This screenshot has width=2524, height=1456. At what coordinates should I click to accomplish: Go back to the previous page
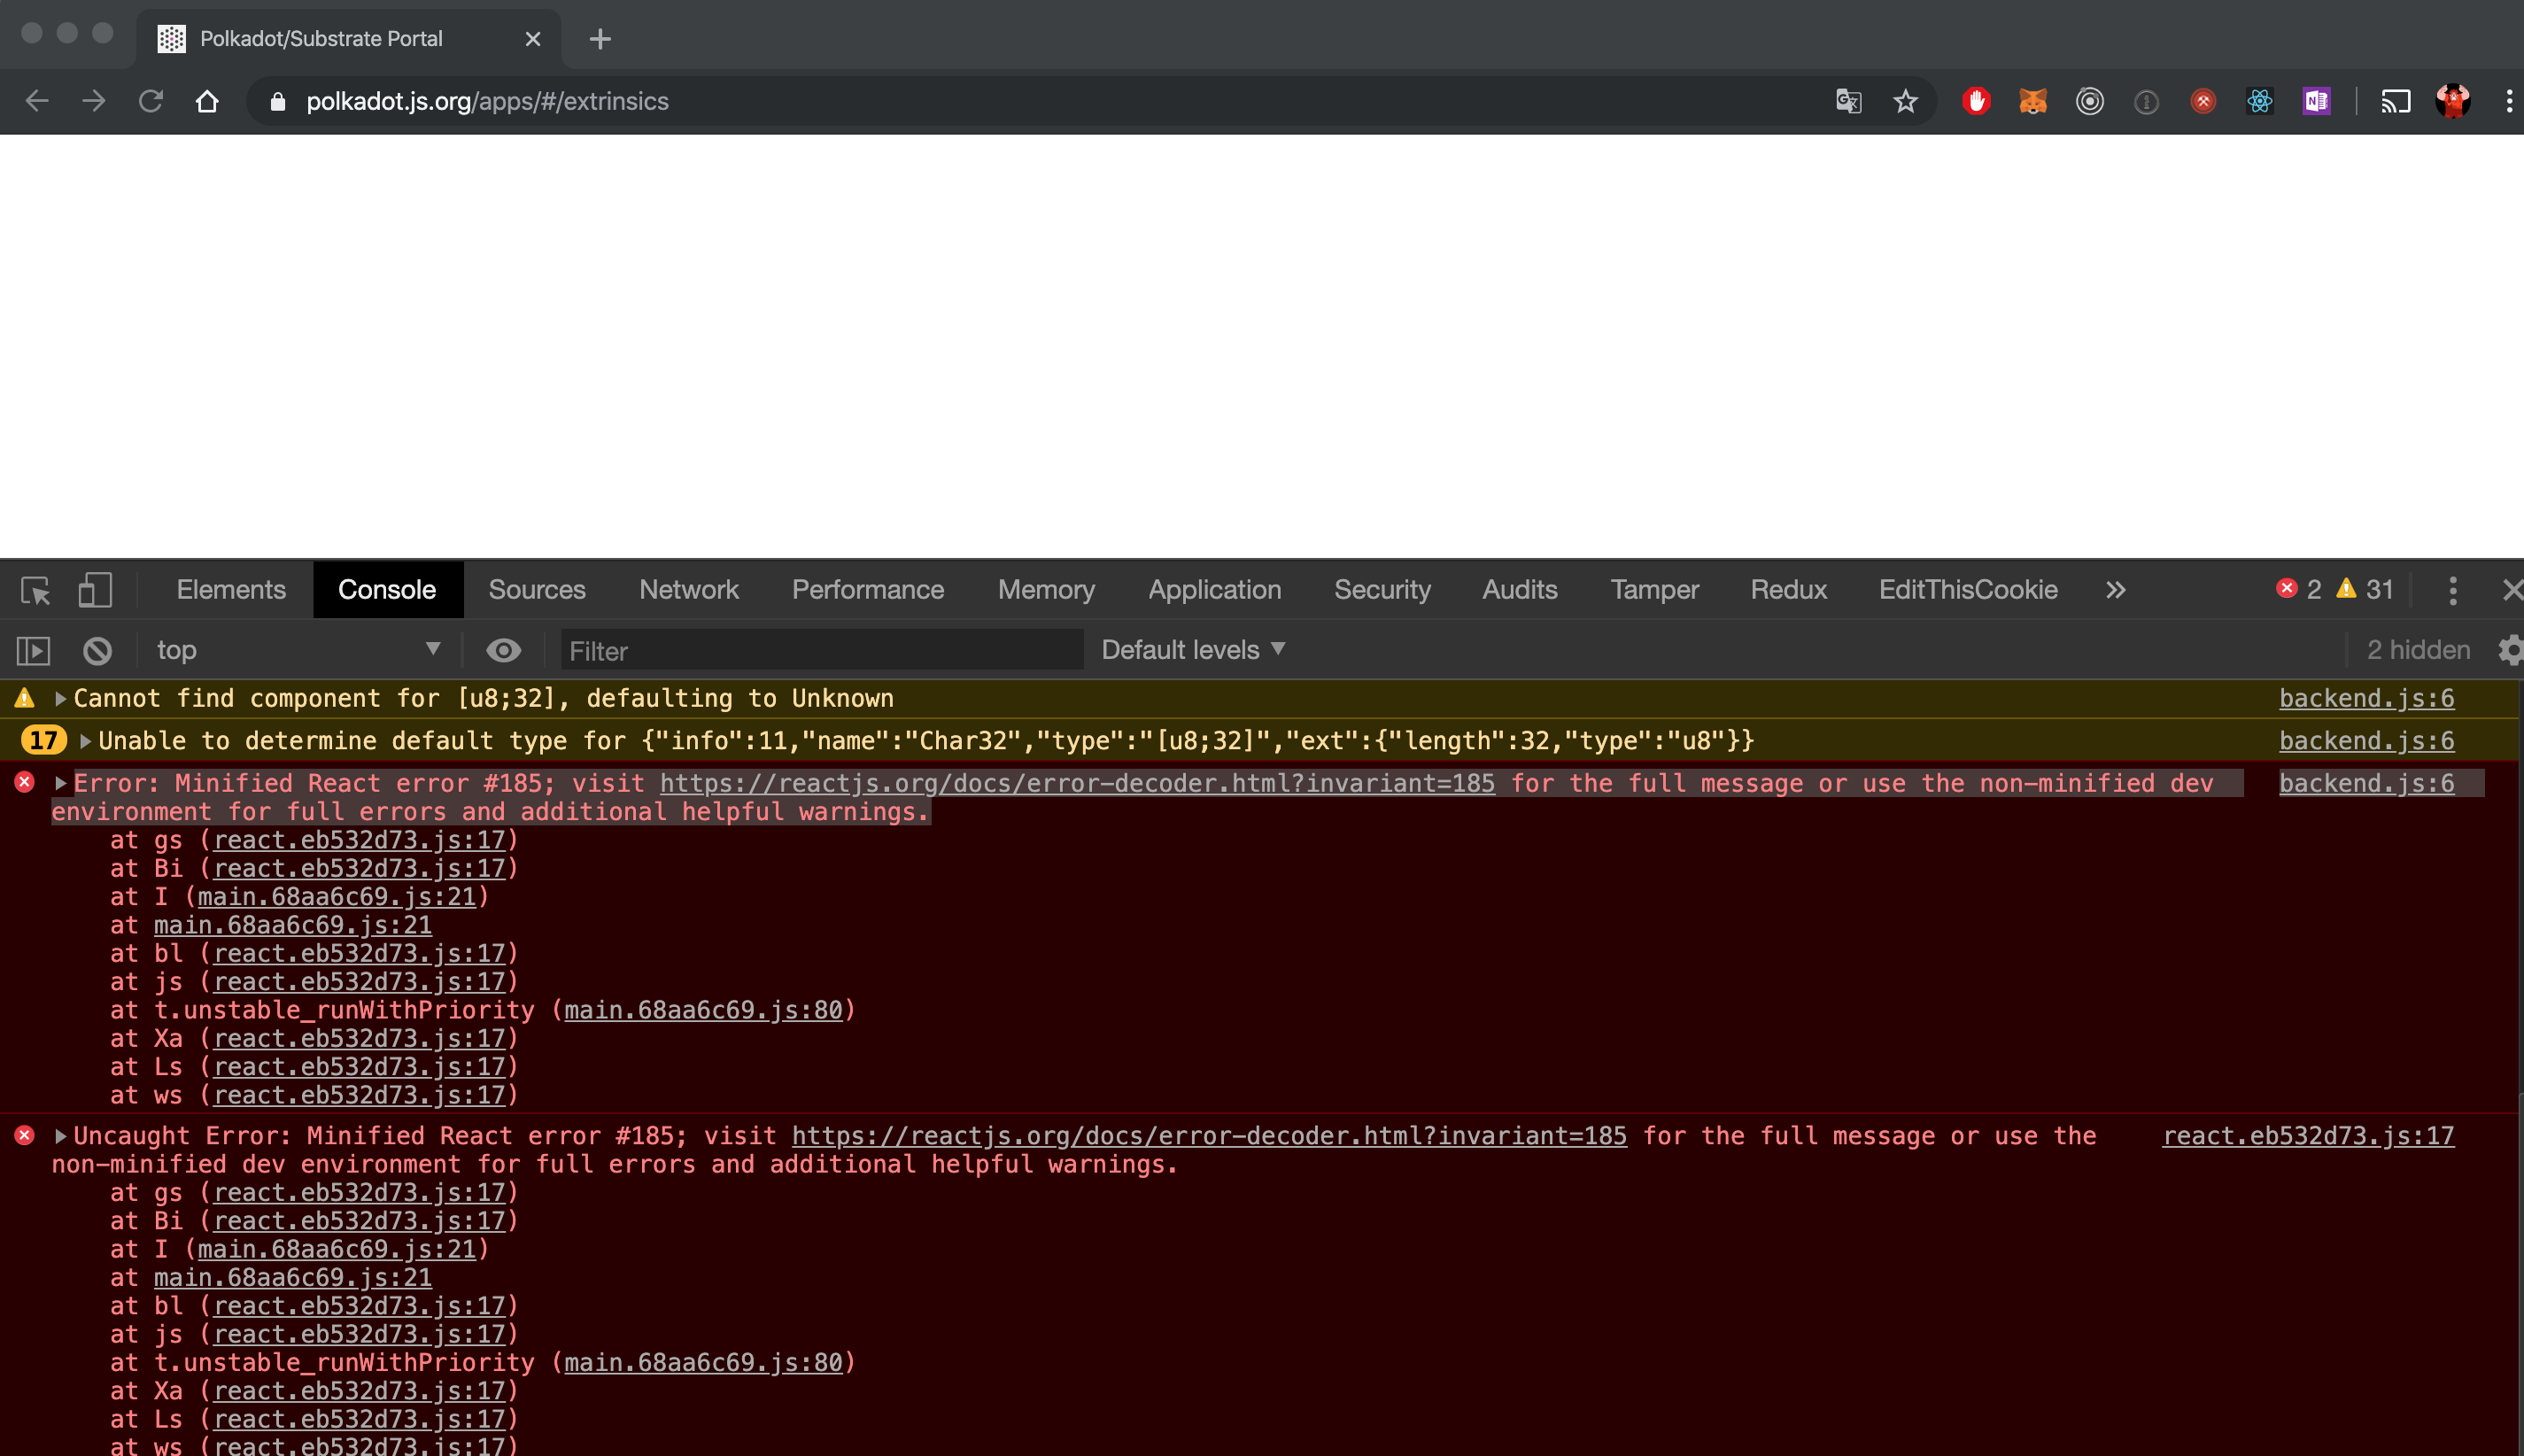click(37, 101)
